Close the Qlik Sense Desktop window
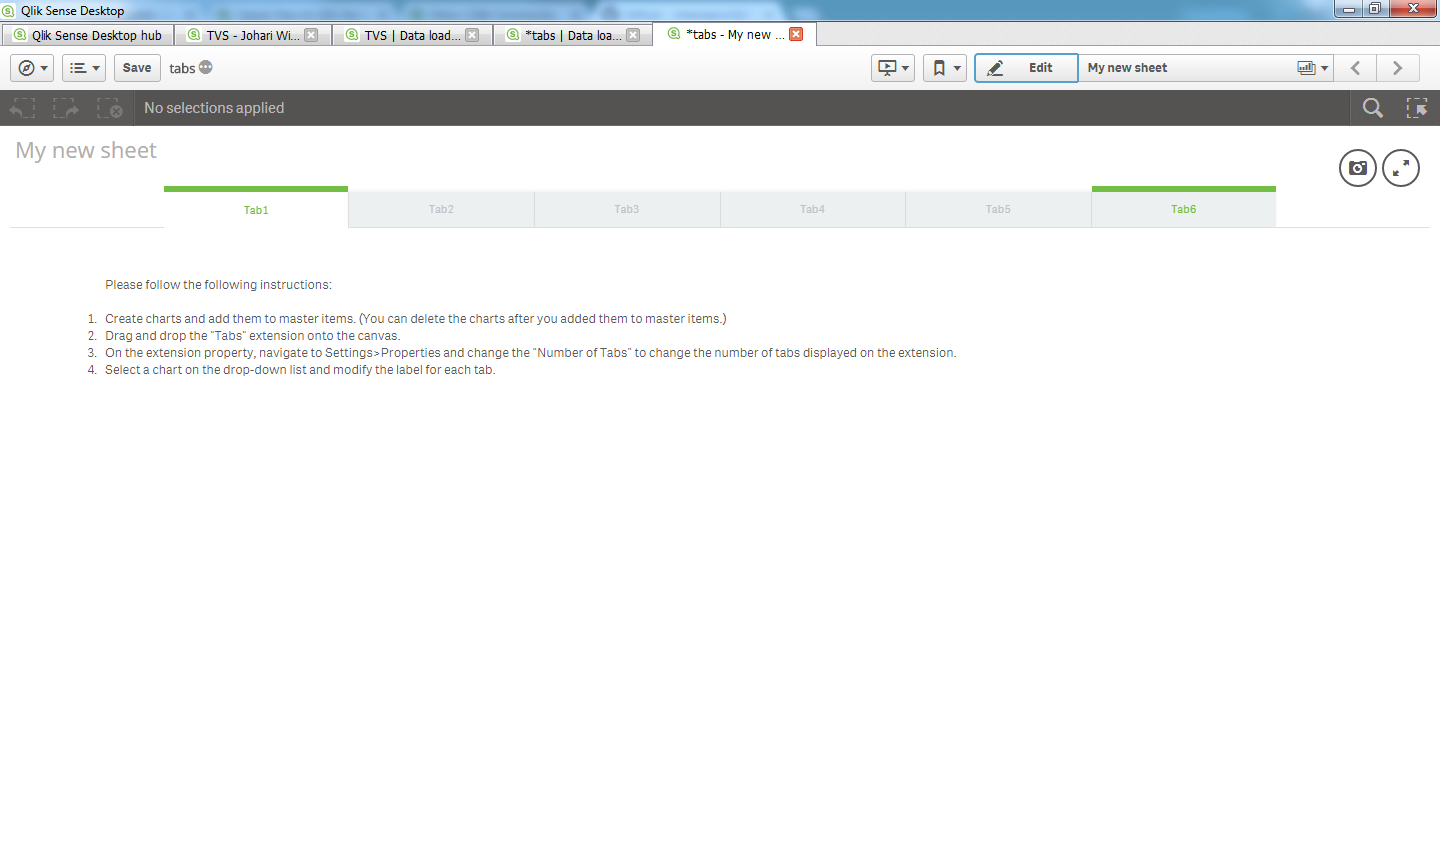Image resolution: width=1440 pixels, height=860 pixels. coord(1413,9)
